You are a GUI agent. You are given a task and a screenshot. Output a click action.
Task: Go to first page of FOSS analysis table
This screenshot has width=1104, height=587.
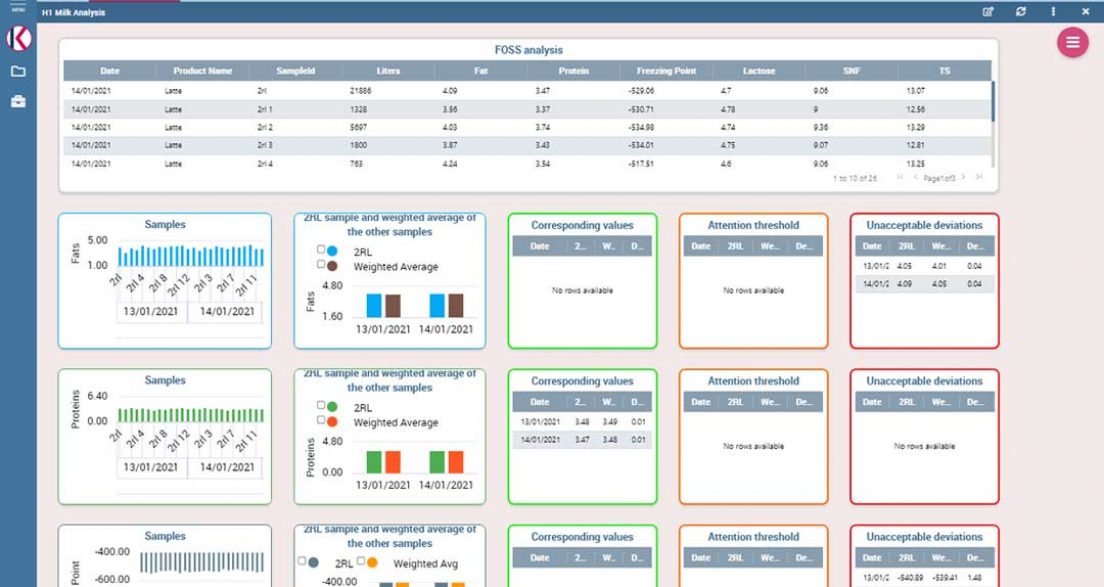point(900,177)
